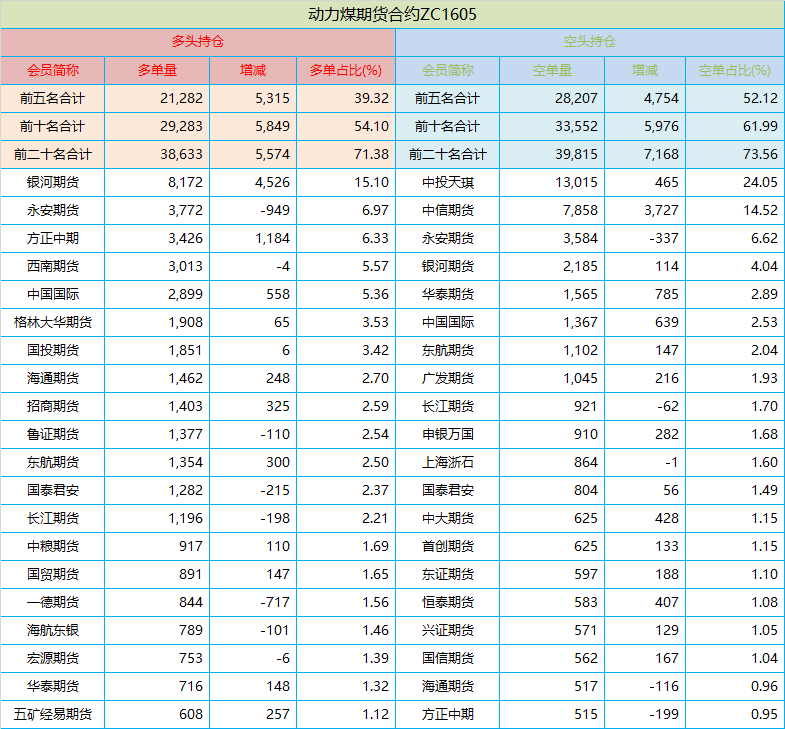The image size is (785, 729).
Task: Click long volume 3,426 for 方正中期
Action: tap(185, 238)
